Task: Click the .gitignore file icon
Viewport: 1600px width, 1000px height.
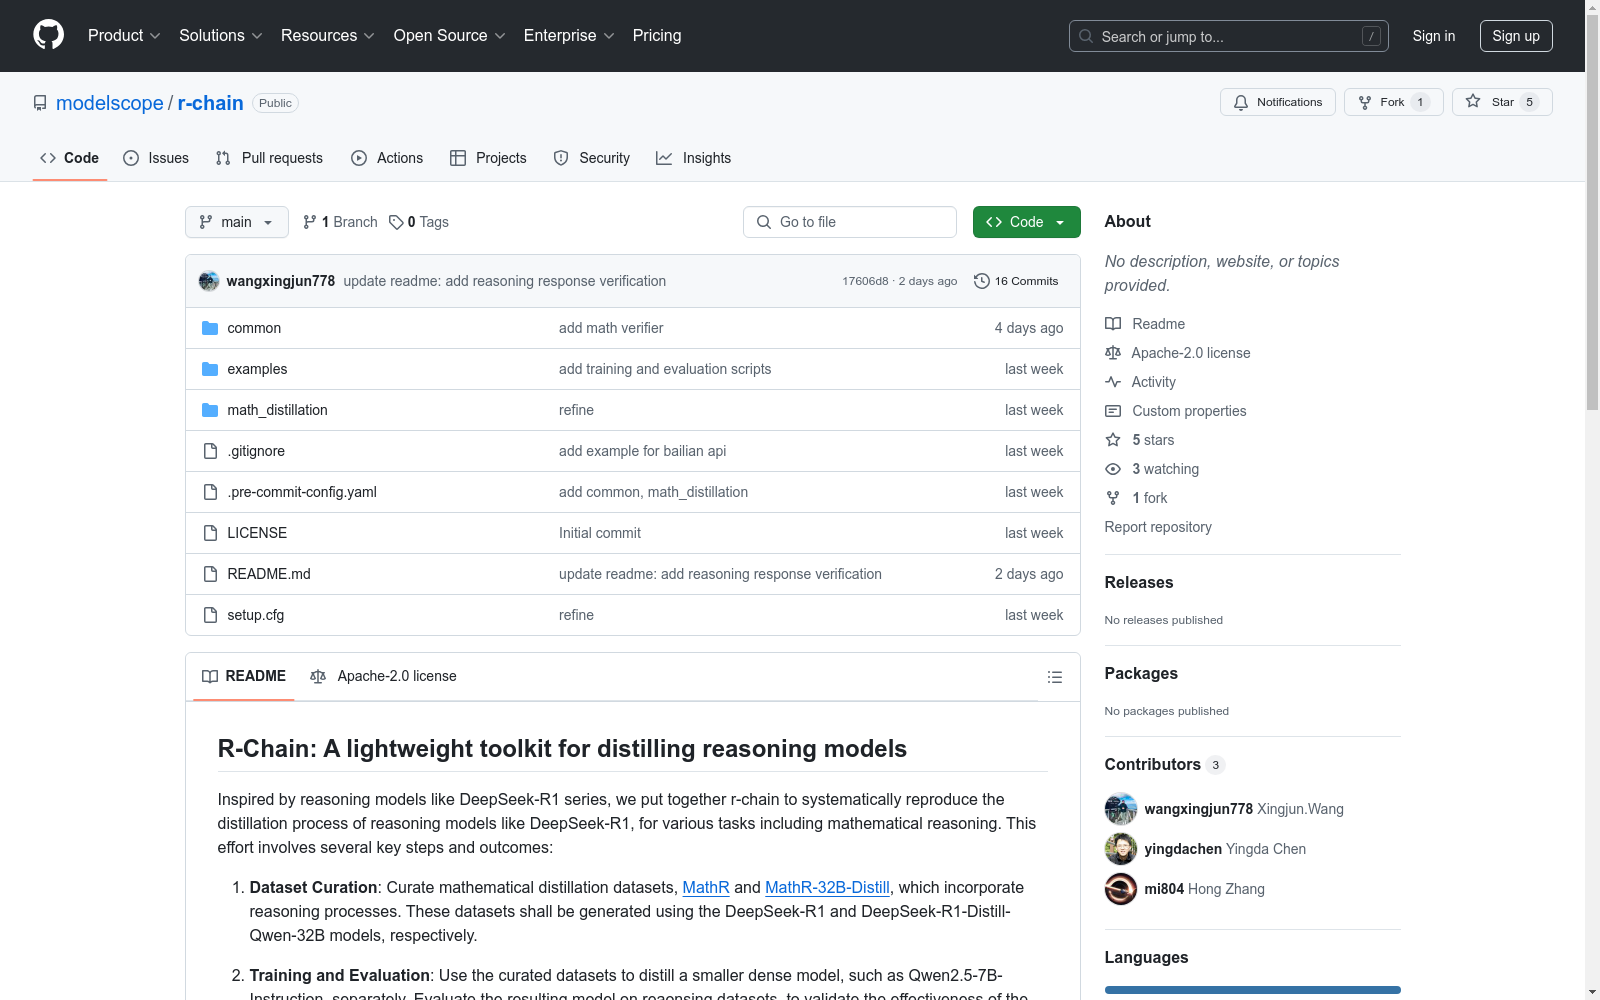Action: [210, 451]
